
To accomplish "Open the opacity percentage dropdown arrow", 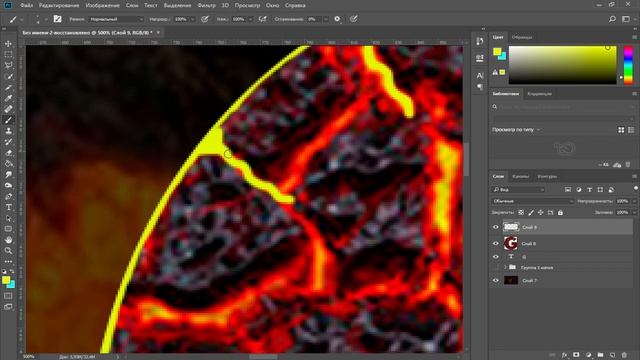I will 192,19.
